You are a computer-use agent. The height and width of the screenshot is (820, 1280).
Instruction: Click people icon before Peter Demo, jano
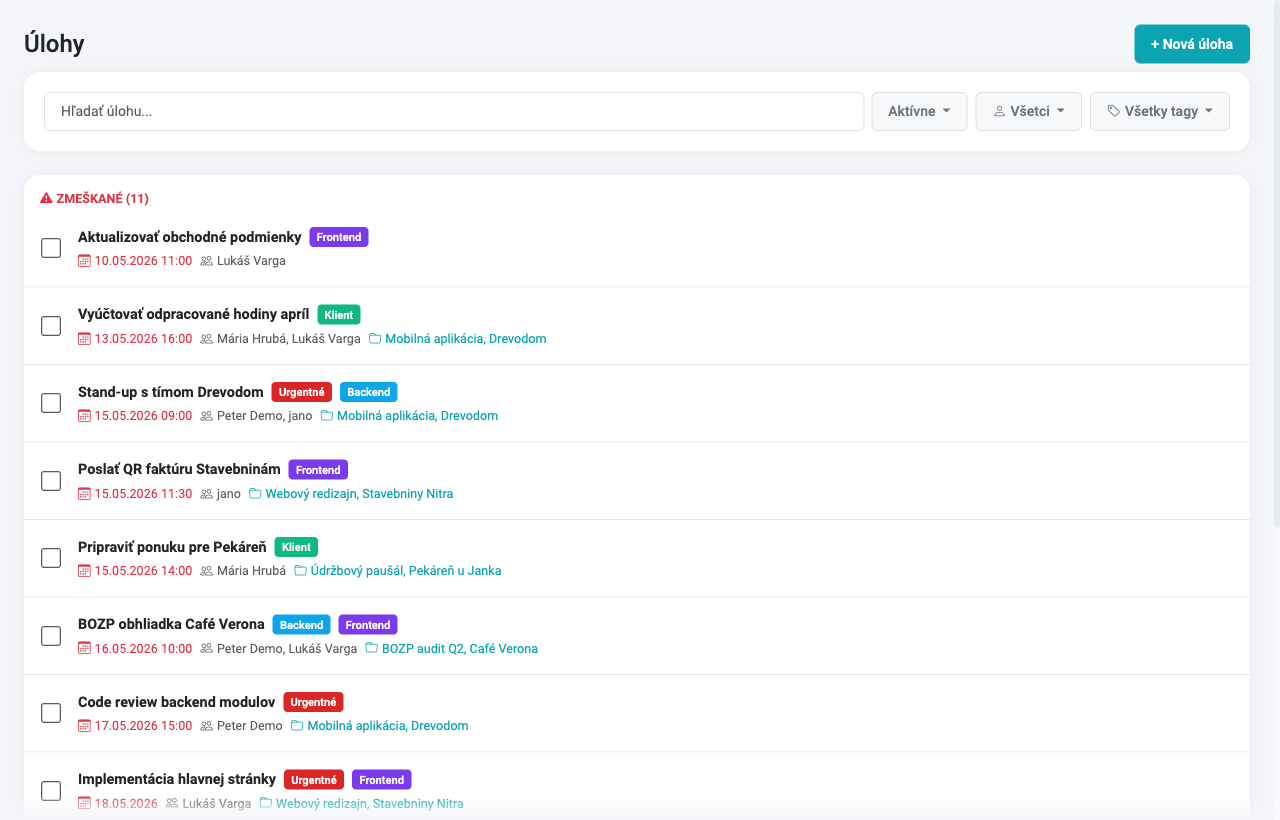click(x=207, y=416)
